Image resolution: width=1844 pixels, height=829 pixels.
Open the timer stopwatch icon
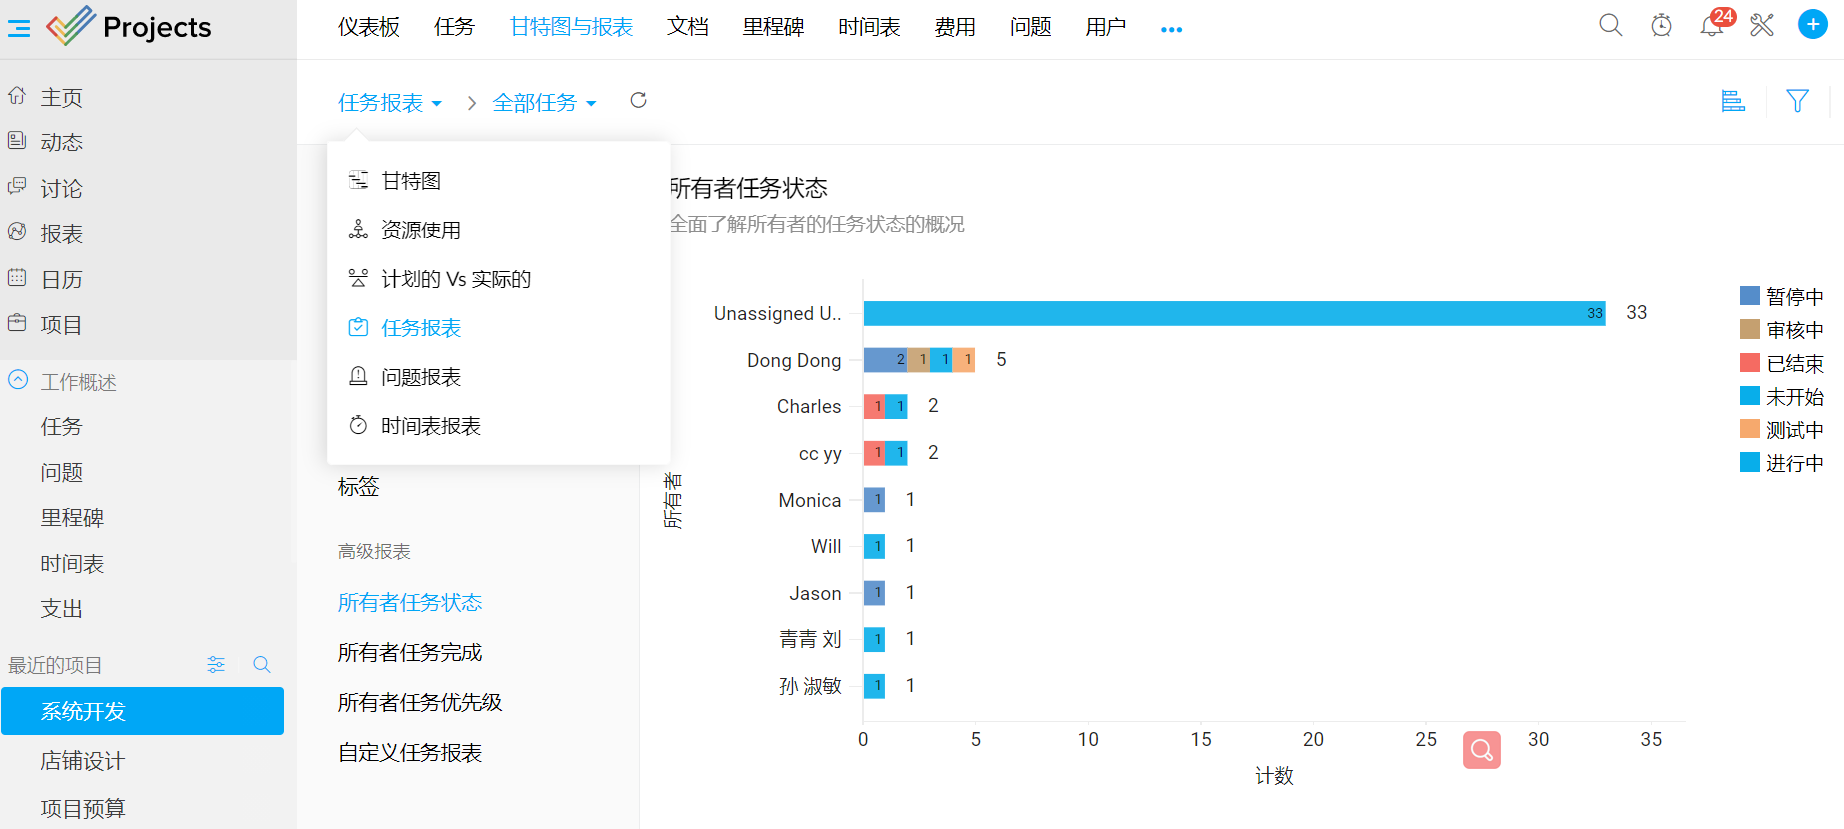tap(1661, 25)
